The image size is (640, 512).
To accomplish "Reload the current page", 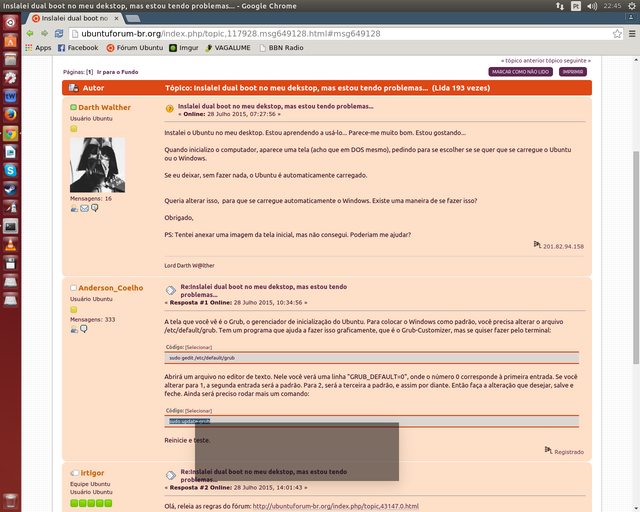I will click(x=59, y=33).
